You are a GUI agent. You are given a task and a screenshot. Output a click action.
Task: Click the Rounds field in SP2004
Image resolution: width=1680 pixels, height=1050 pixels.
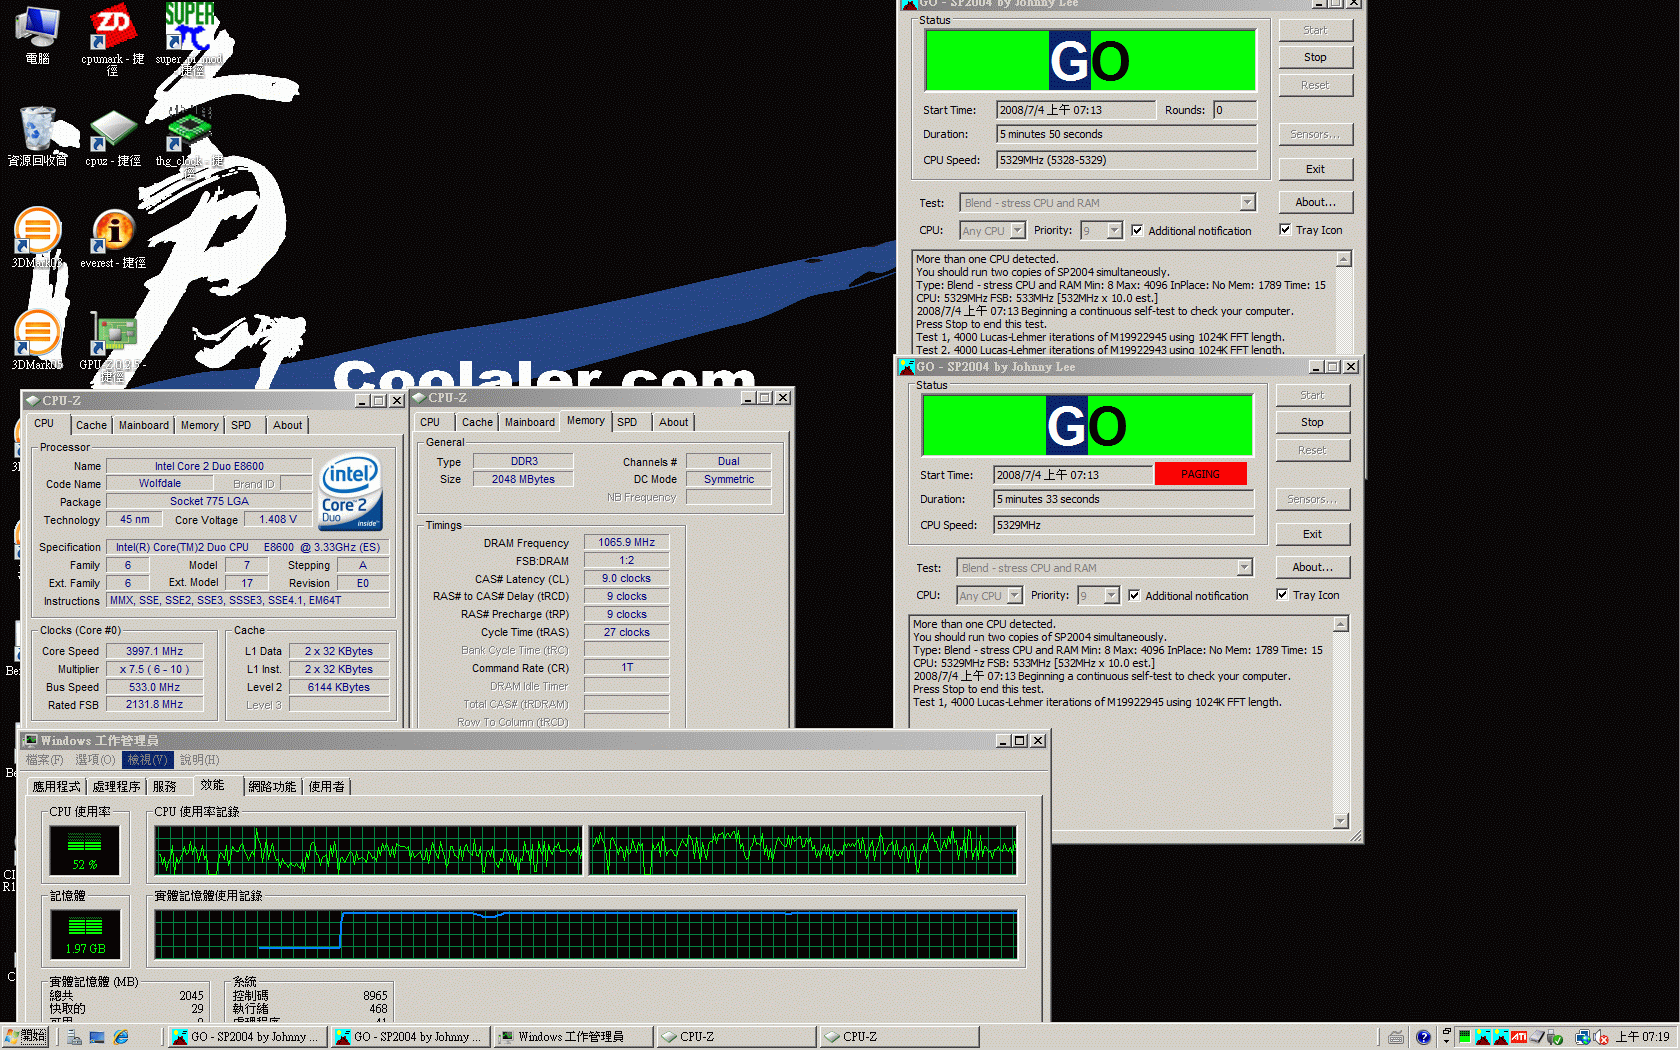pos(1235,110)
